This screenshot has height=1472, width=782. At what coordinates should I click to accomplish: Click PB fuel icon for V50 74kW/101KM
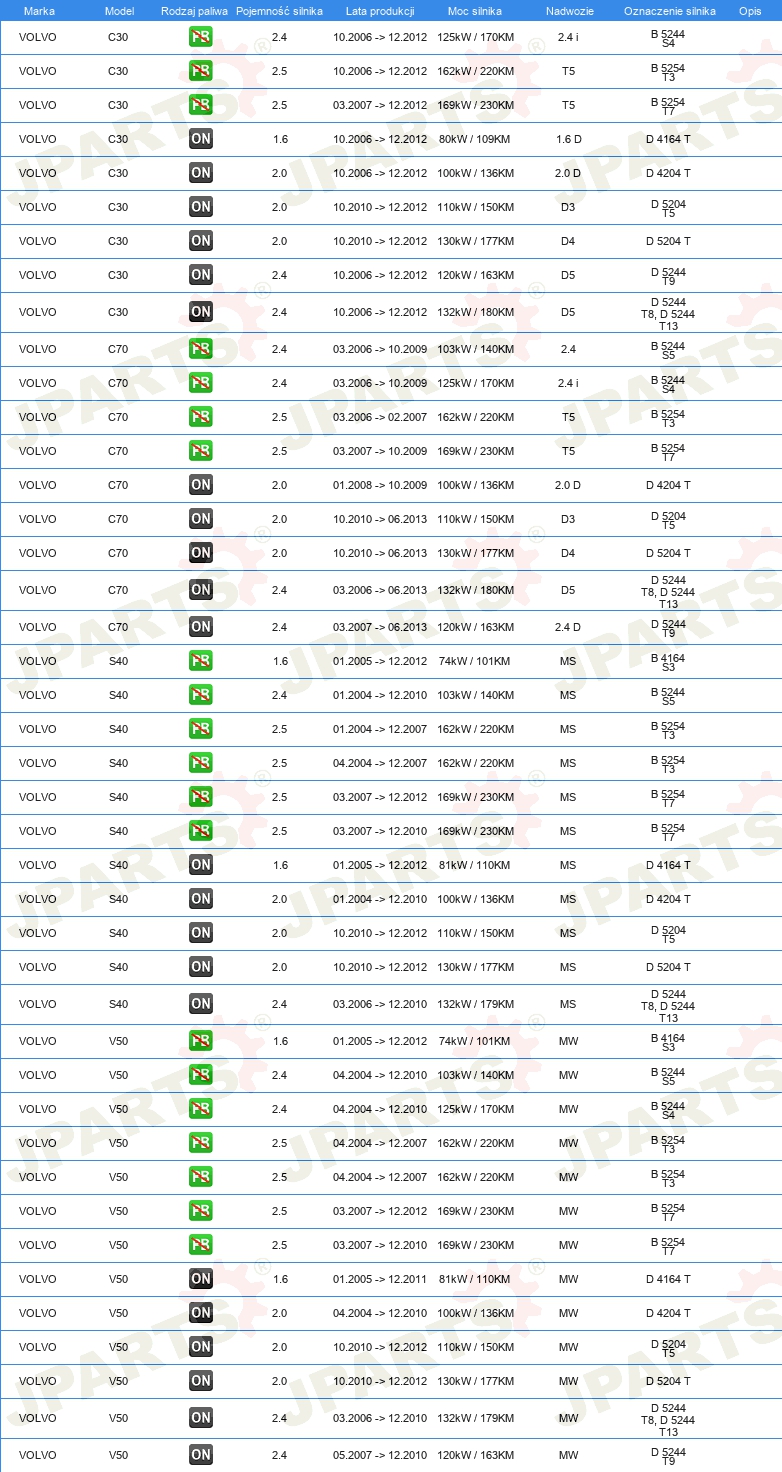click(x=201, y=1041)
